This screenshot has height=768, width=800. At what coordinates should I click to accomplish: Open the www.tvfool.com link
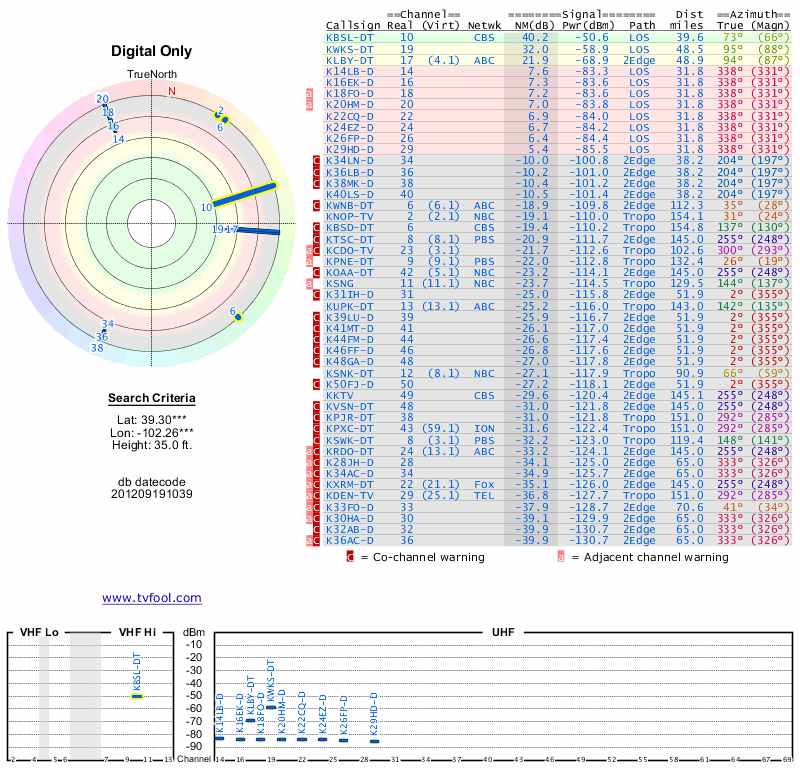tap(151, 598)
